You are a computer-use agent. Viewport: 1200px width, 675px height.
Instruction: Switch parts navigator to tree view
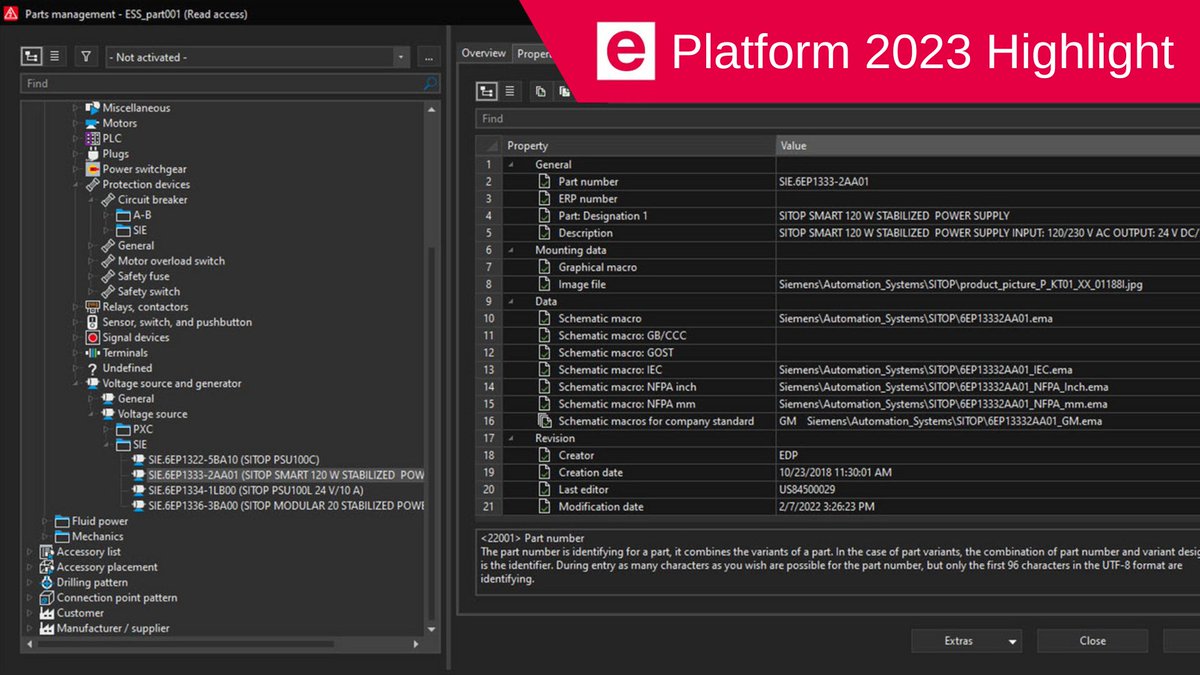pyautogui.click(x=32, y=57)
